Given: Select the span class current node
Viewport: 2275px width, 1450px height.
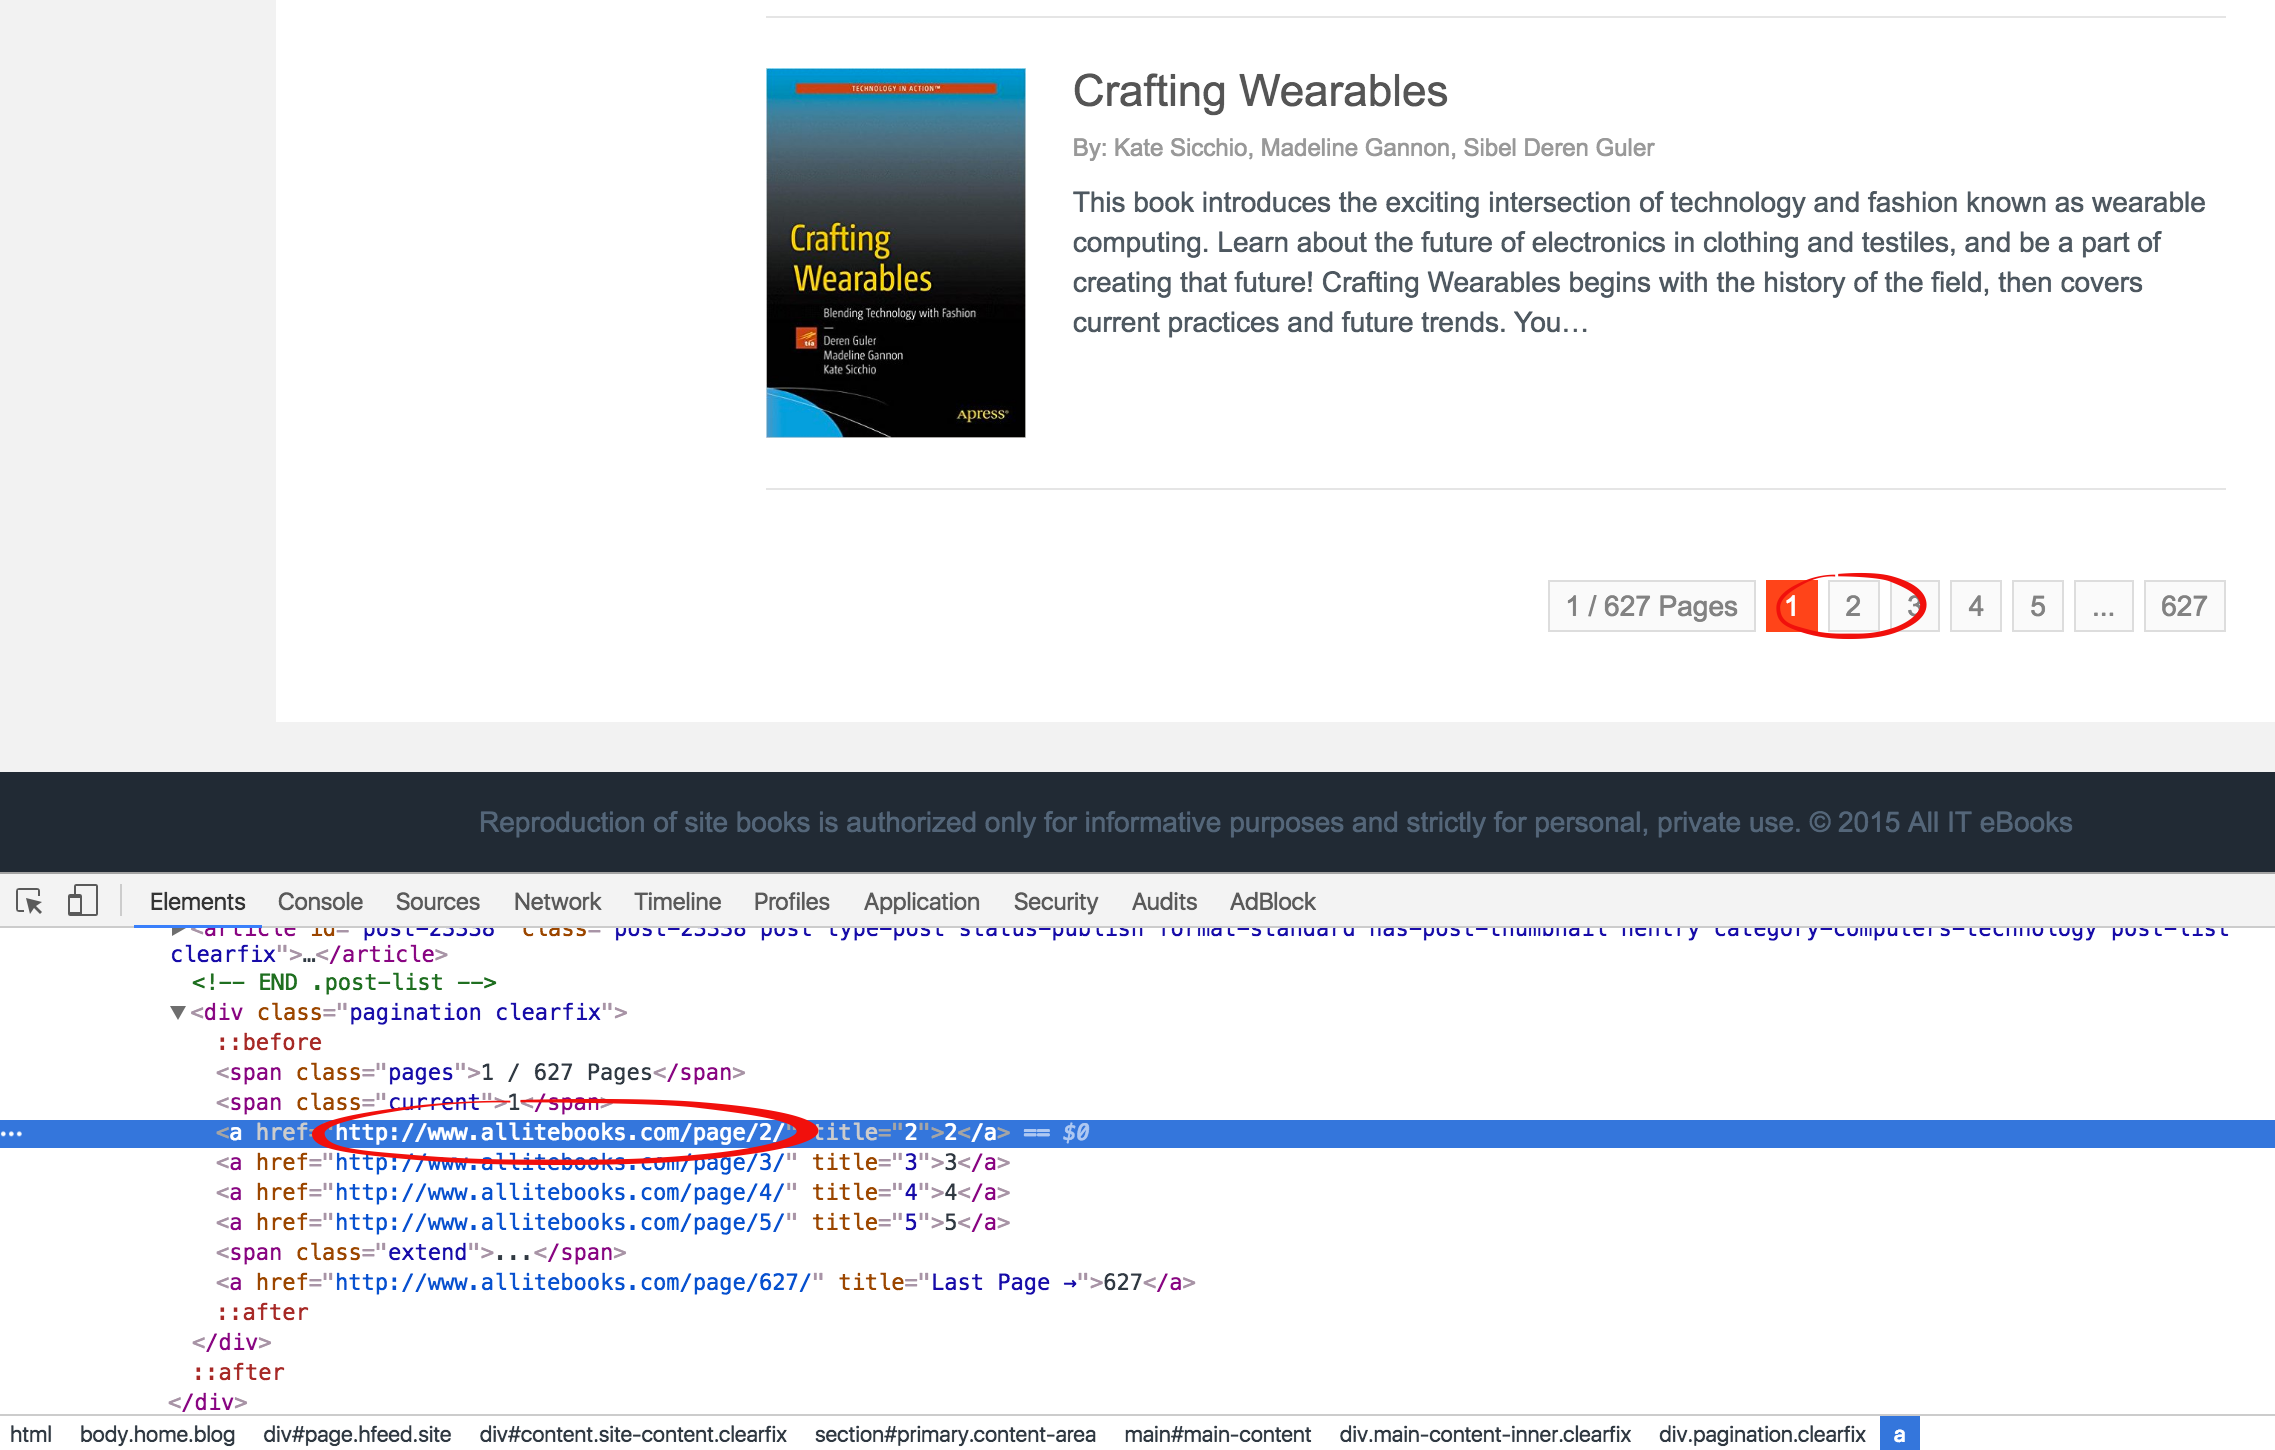Looking at the screenshot, I should (x=414, y=1102).
